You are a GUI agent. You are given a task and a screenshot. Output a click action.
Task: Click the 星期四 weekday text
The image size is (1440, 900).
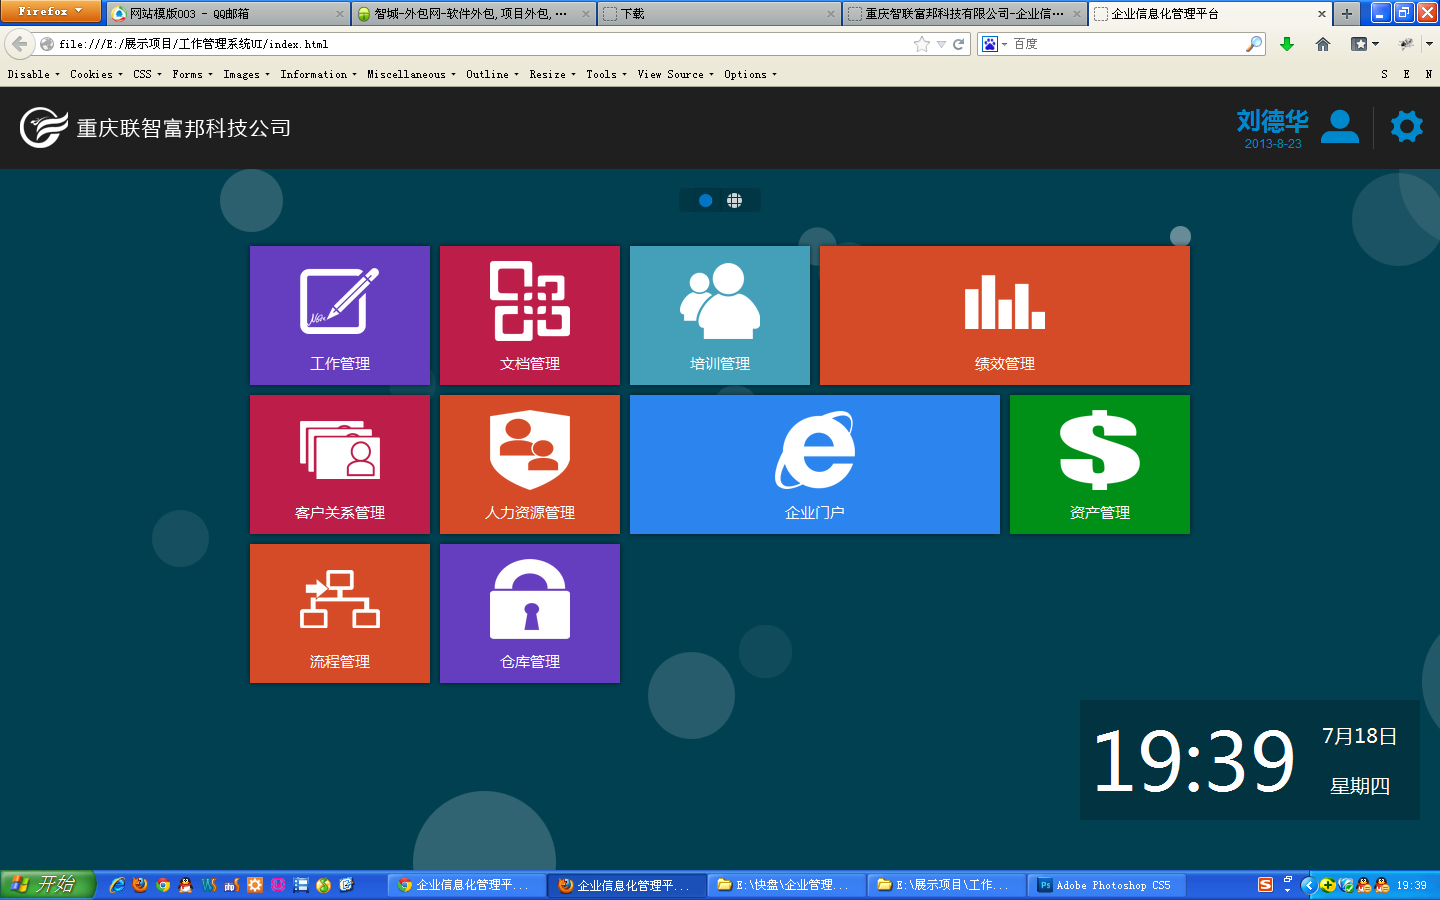[x=1360, y=786]
